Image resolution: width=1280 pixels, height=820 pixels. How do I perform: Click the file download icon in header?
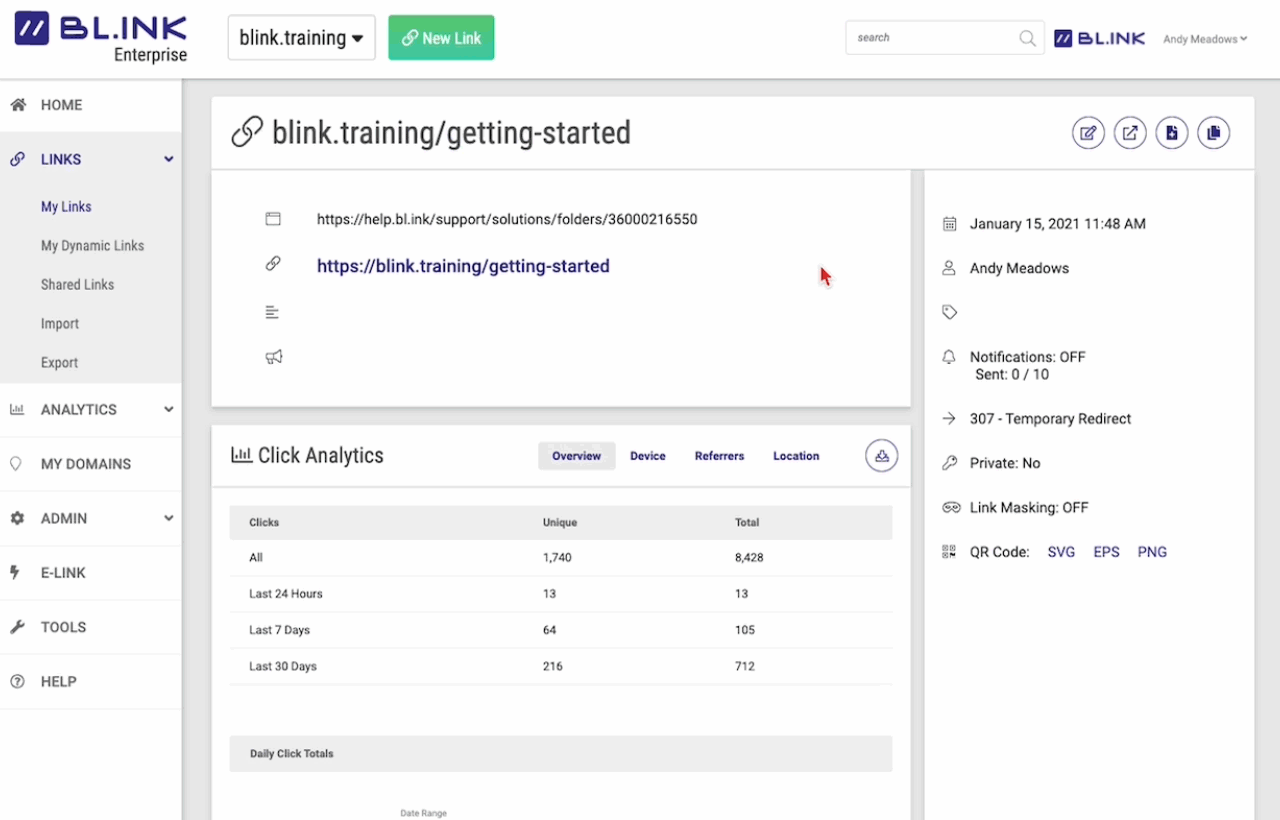tap(1172, 133)
